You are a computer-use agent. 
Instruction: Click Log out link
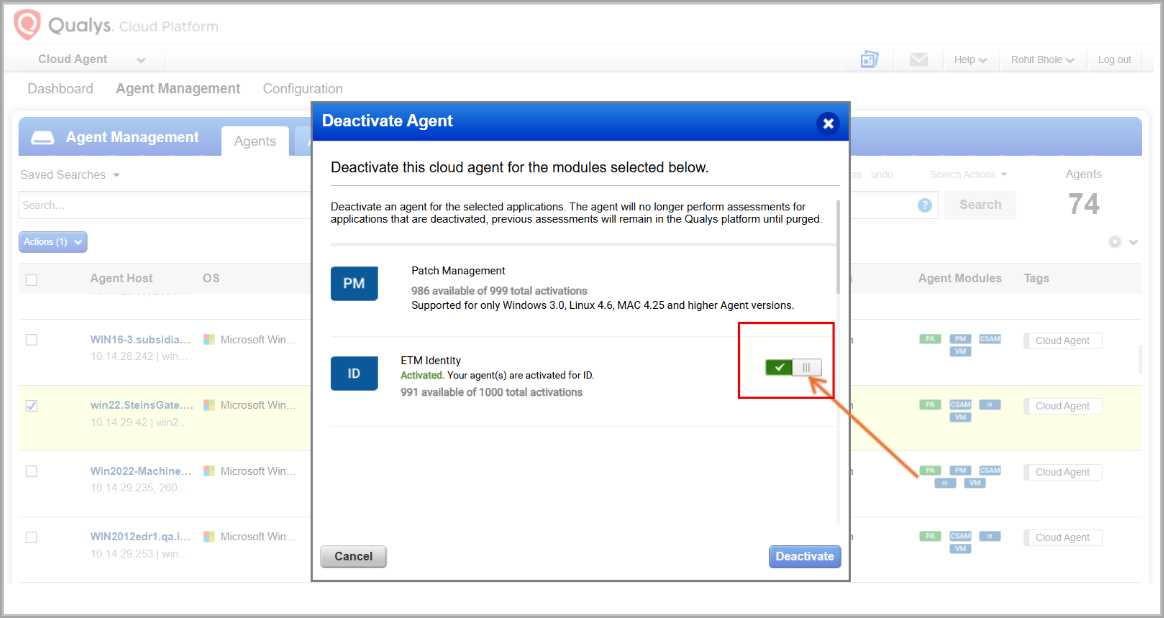point(1114,59)
